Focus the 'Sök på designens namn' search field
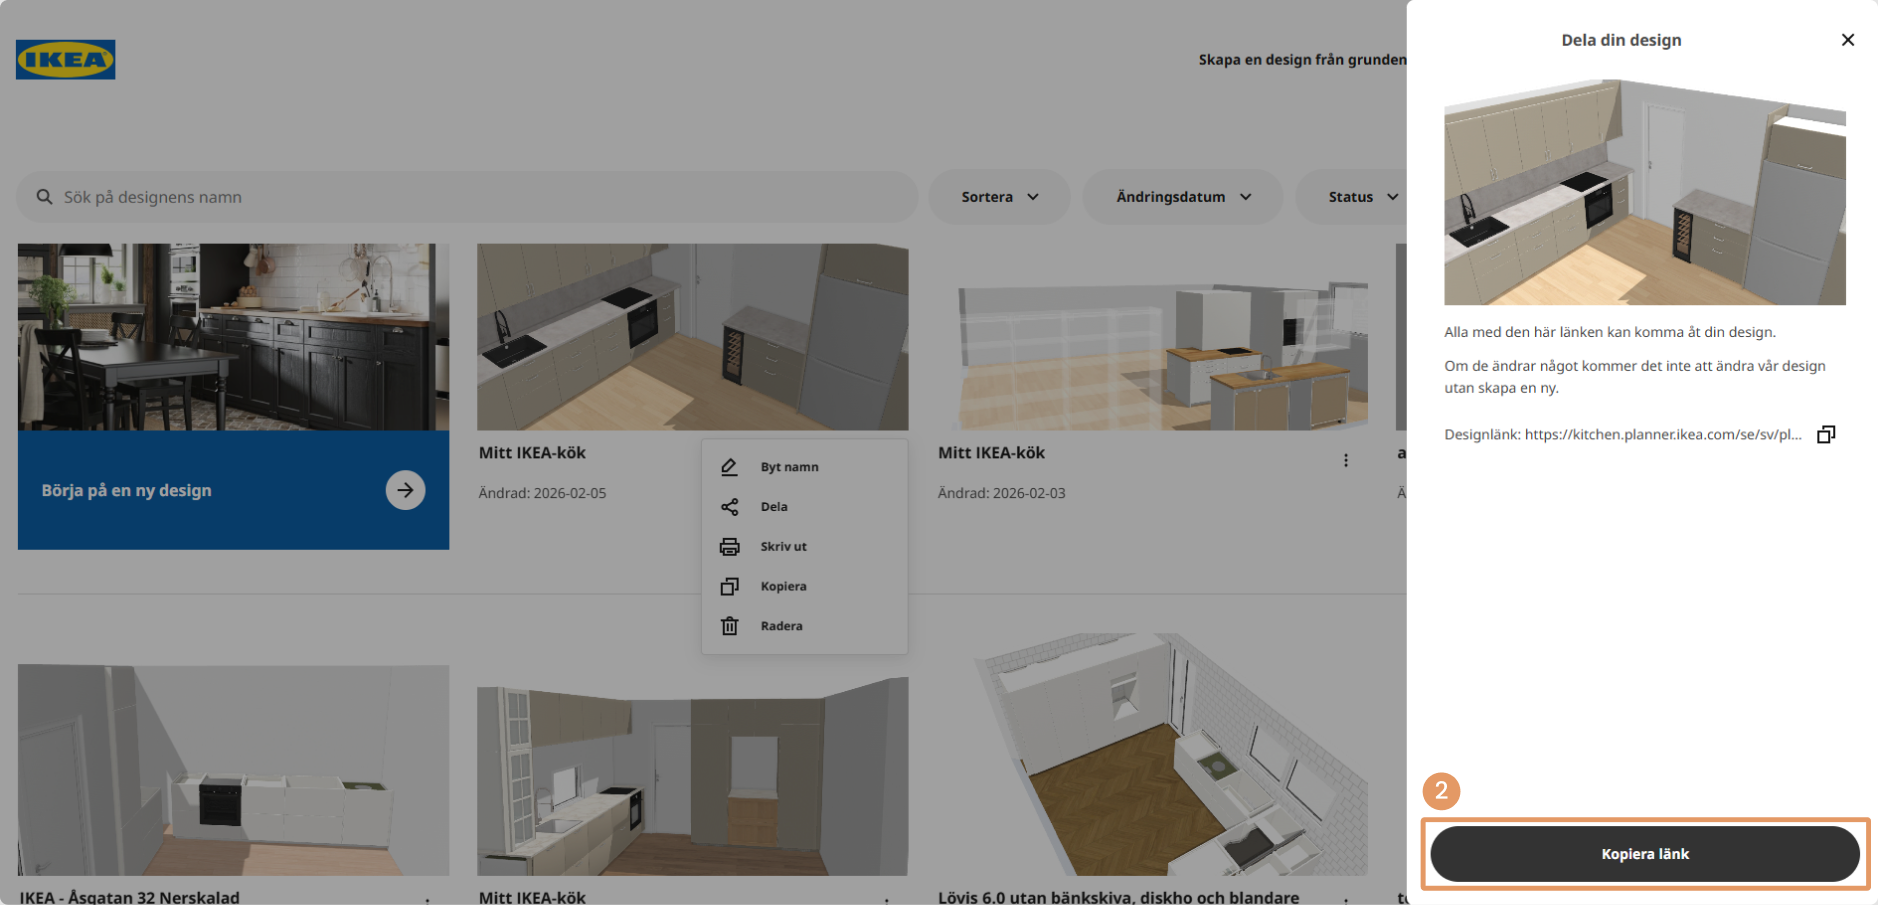Screen dimensions: 1878x905 [x=467, y=197]
